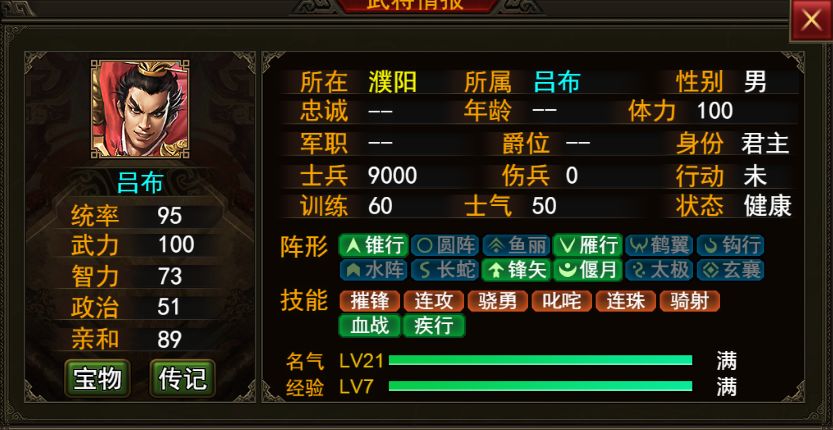Pick the 长蛇 formation icon
This screenshot has height=430, width=833.
pos(445,270)
